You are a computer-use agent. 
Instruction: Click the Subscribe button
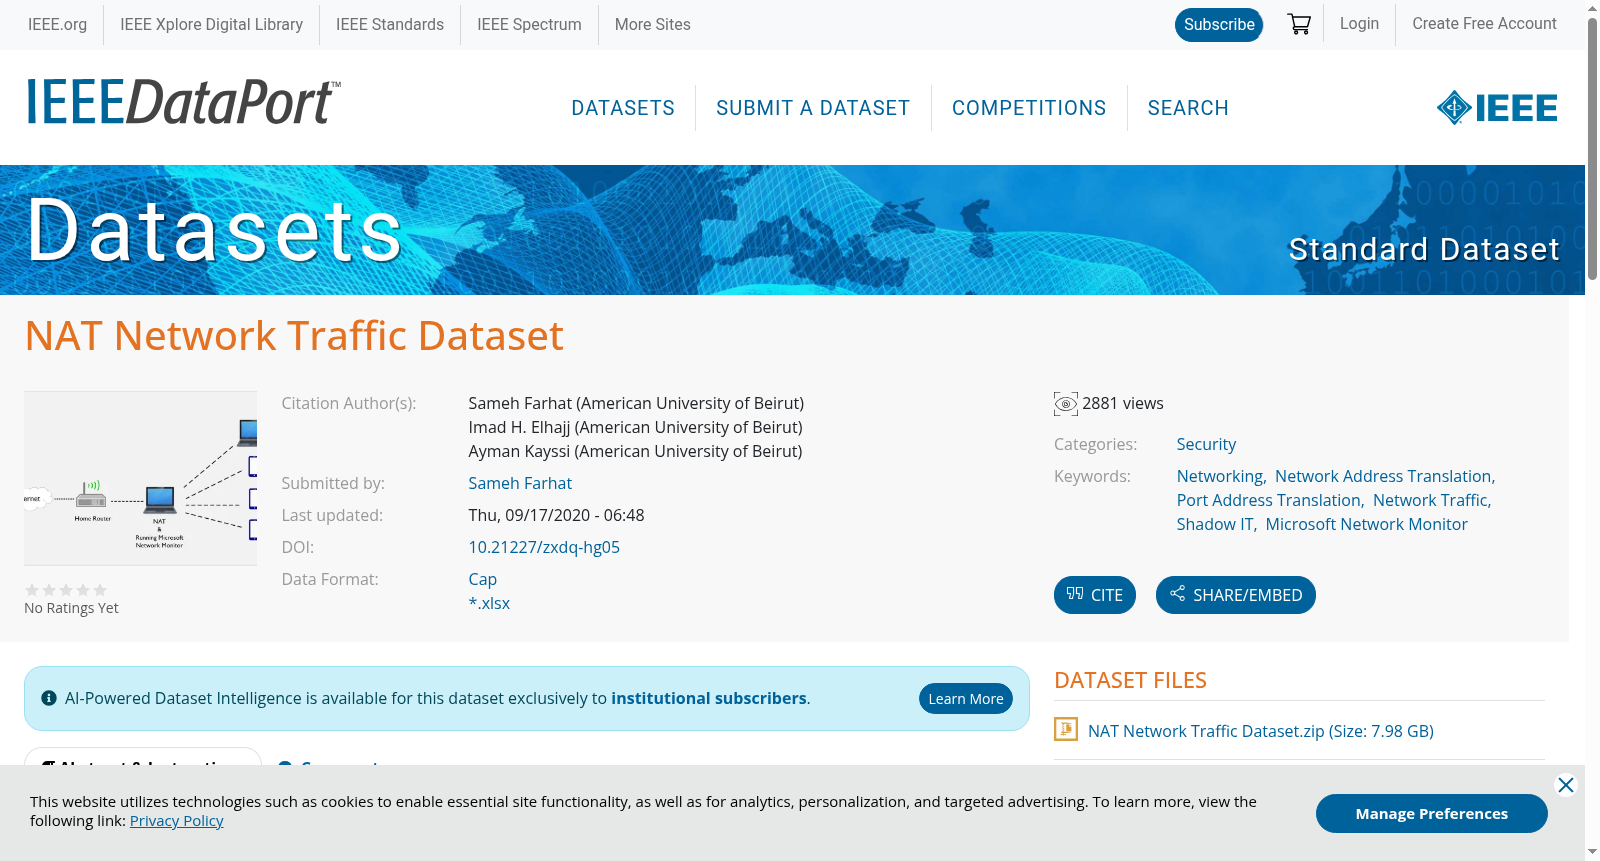(1219, 25)
